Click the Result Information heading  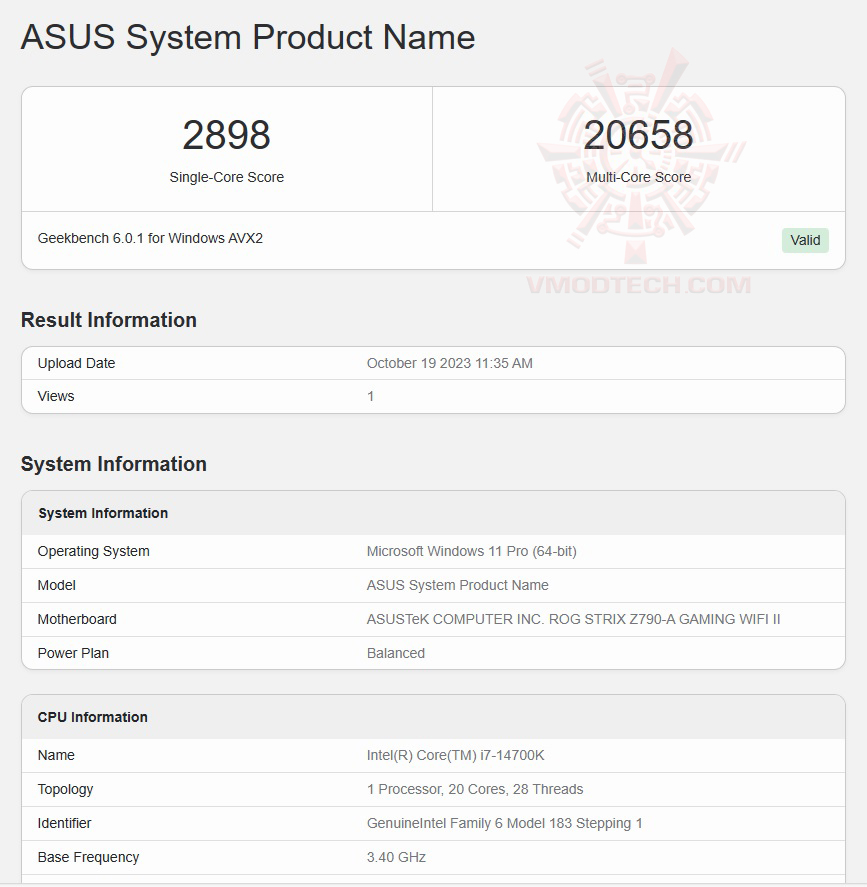click(x=108, y=320)
